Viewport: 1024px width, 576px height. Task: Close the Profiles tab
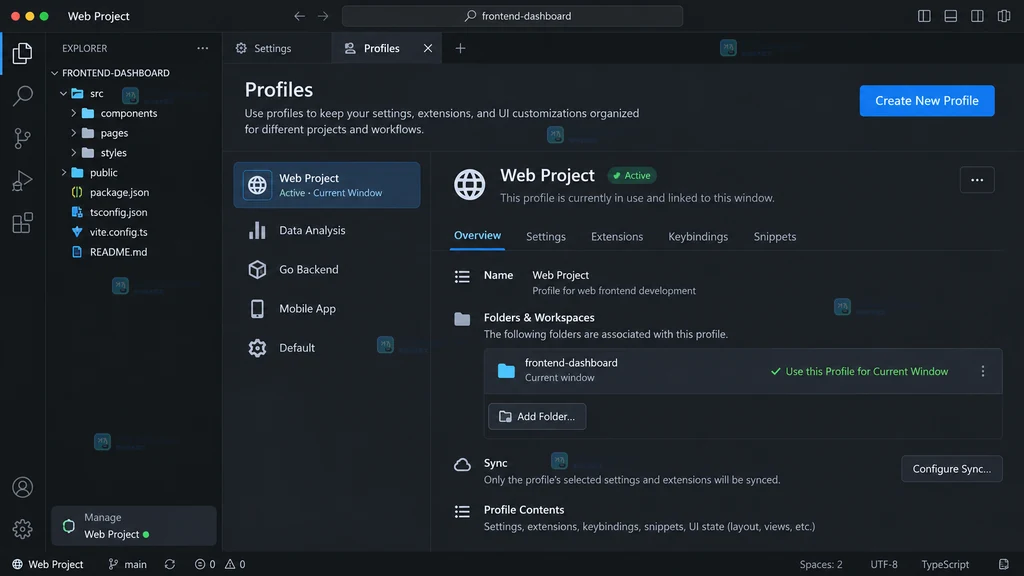click(x=428, y=48)
